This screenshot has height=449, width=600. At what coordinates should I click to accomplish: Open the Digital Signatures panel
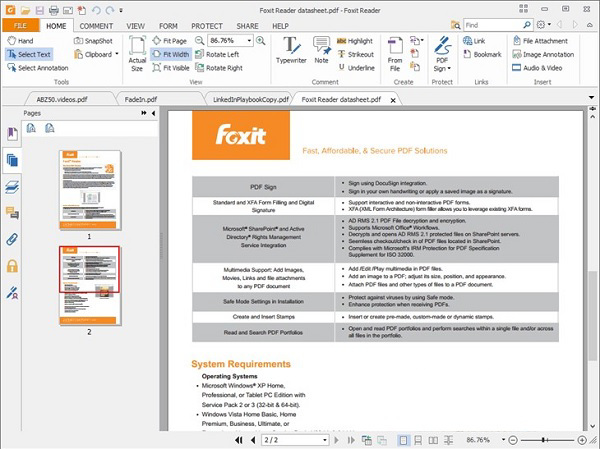click(x=12, y=292)
